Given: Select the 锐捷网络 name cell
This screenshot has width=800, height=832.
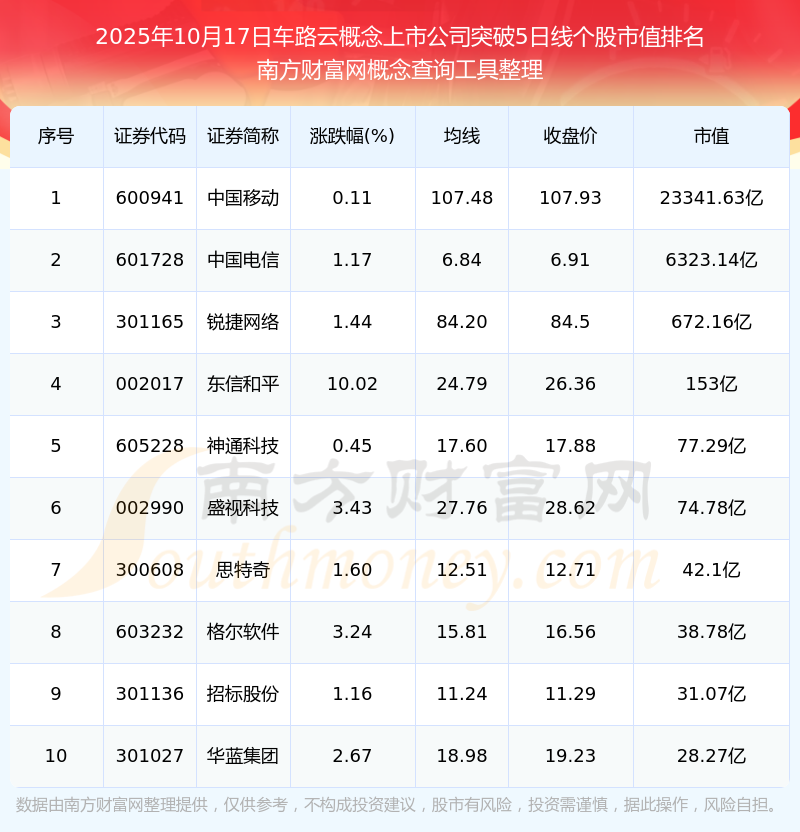Looking at the screenshot, I should pos(243,322).
